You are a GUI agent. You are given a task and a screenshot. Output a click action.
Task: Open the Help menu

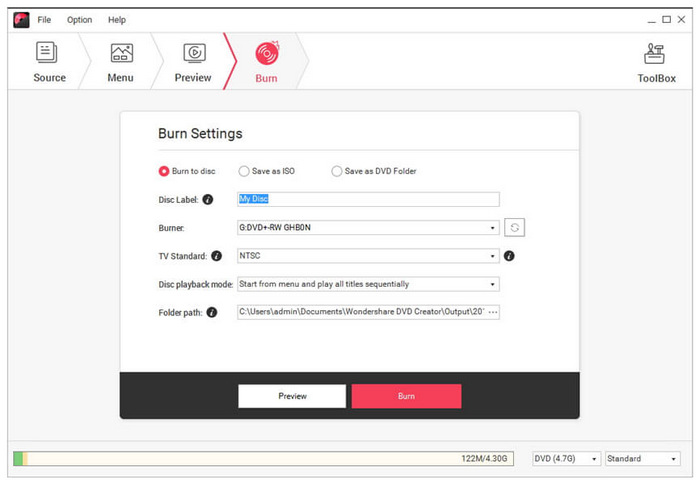pos(117,20)
